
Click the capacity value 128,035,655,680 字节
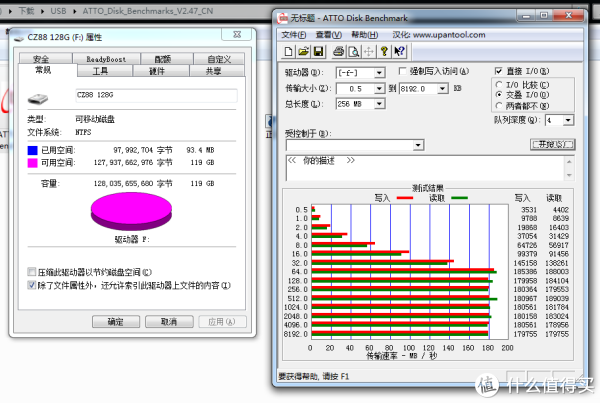[x=133, y=184]
